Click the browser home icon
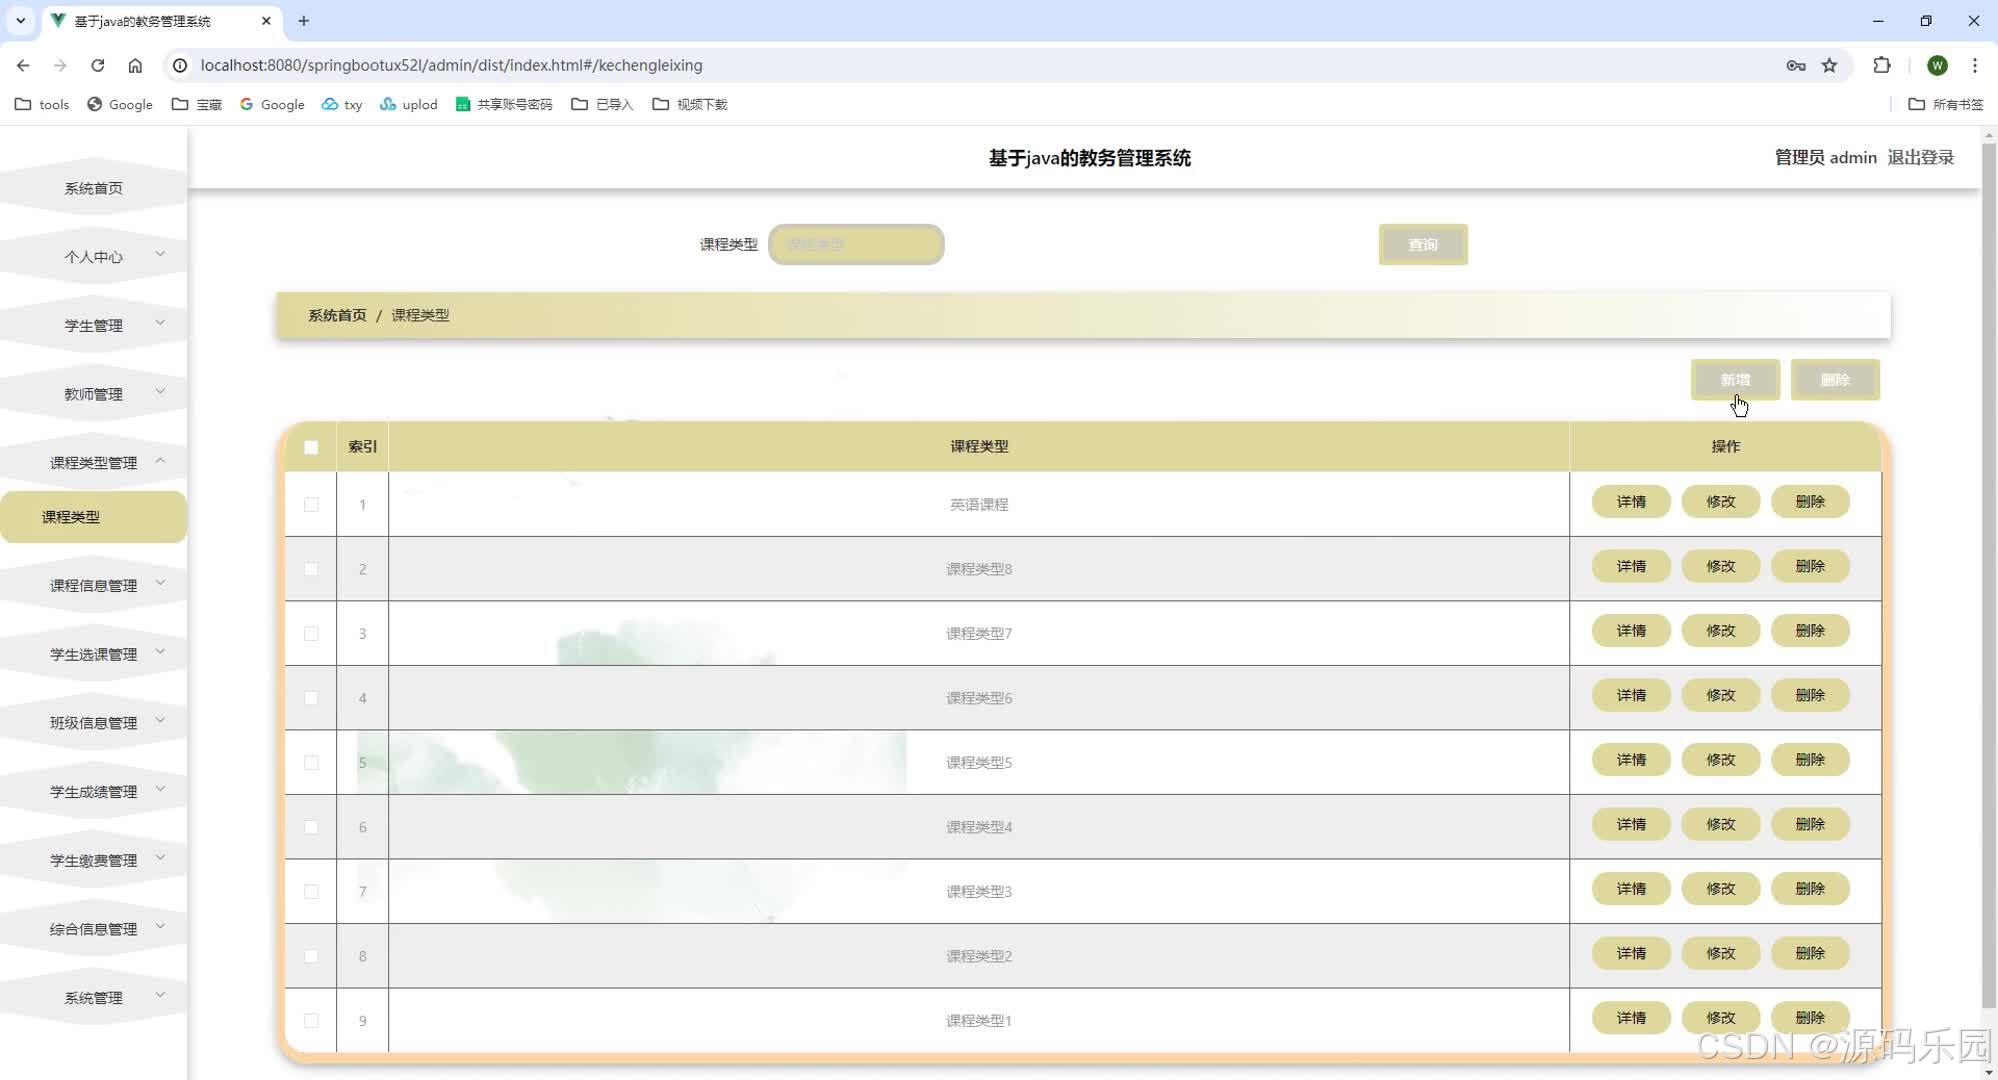Viewport: 1998px width, 1080px height. coord(135,65)
